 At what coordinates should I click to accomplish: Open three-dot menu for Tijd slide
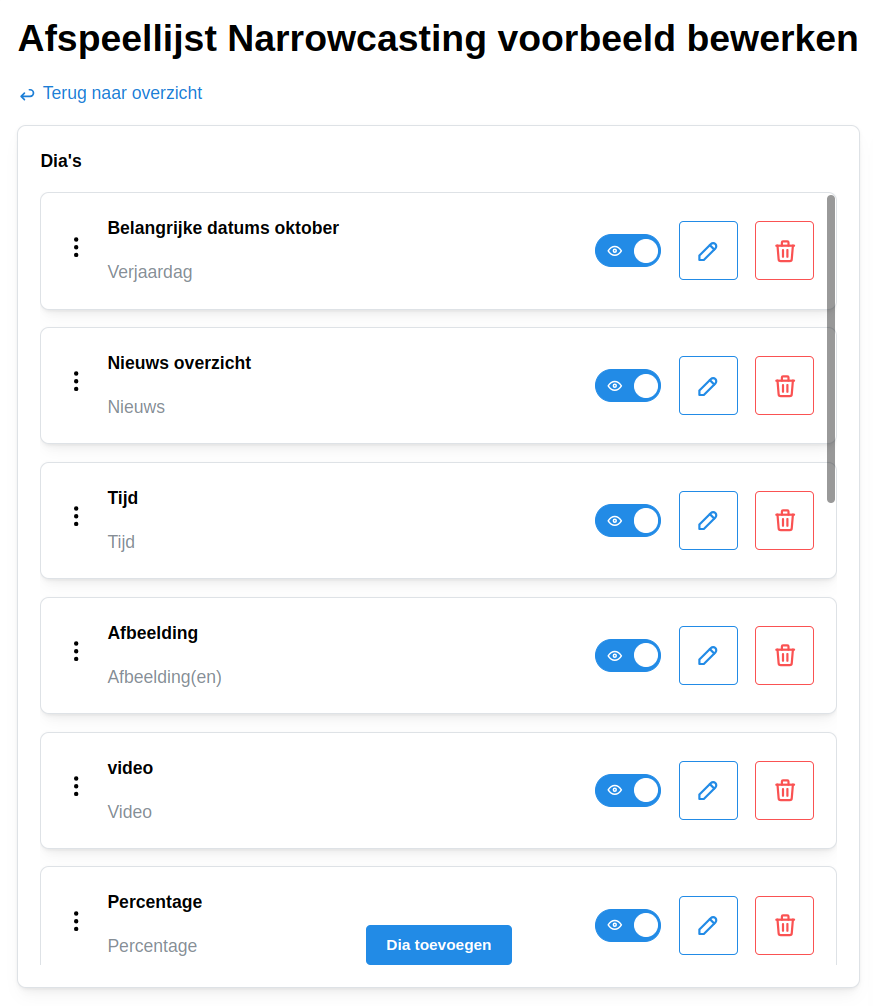[x=76, y=516]
